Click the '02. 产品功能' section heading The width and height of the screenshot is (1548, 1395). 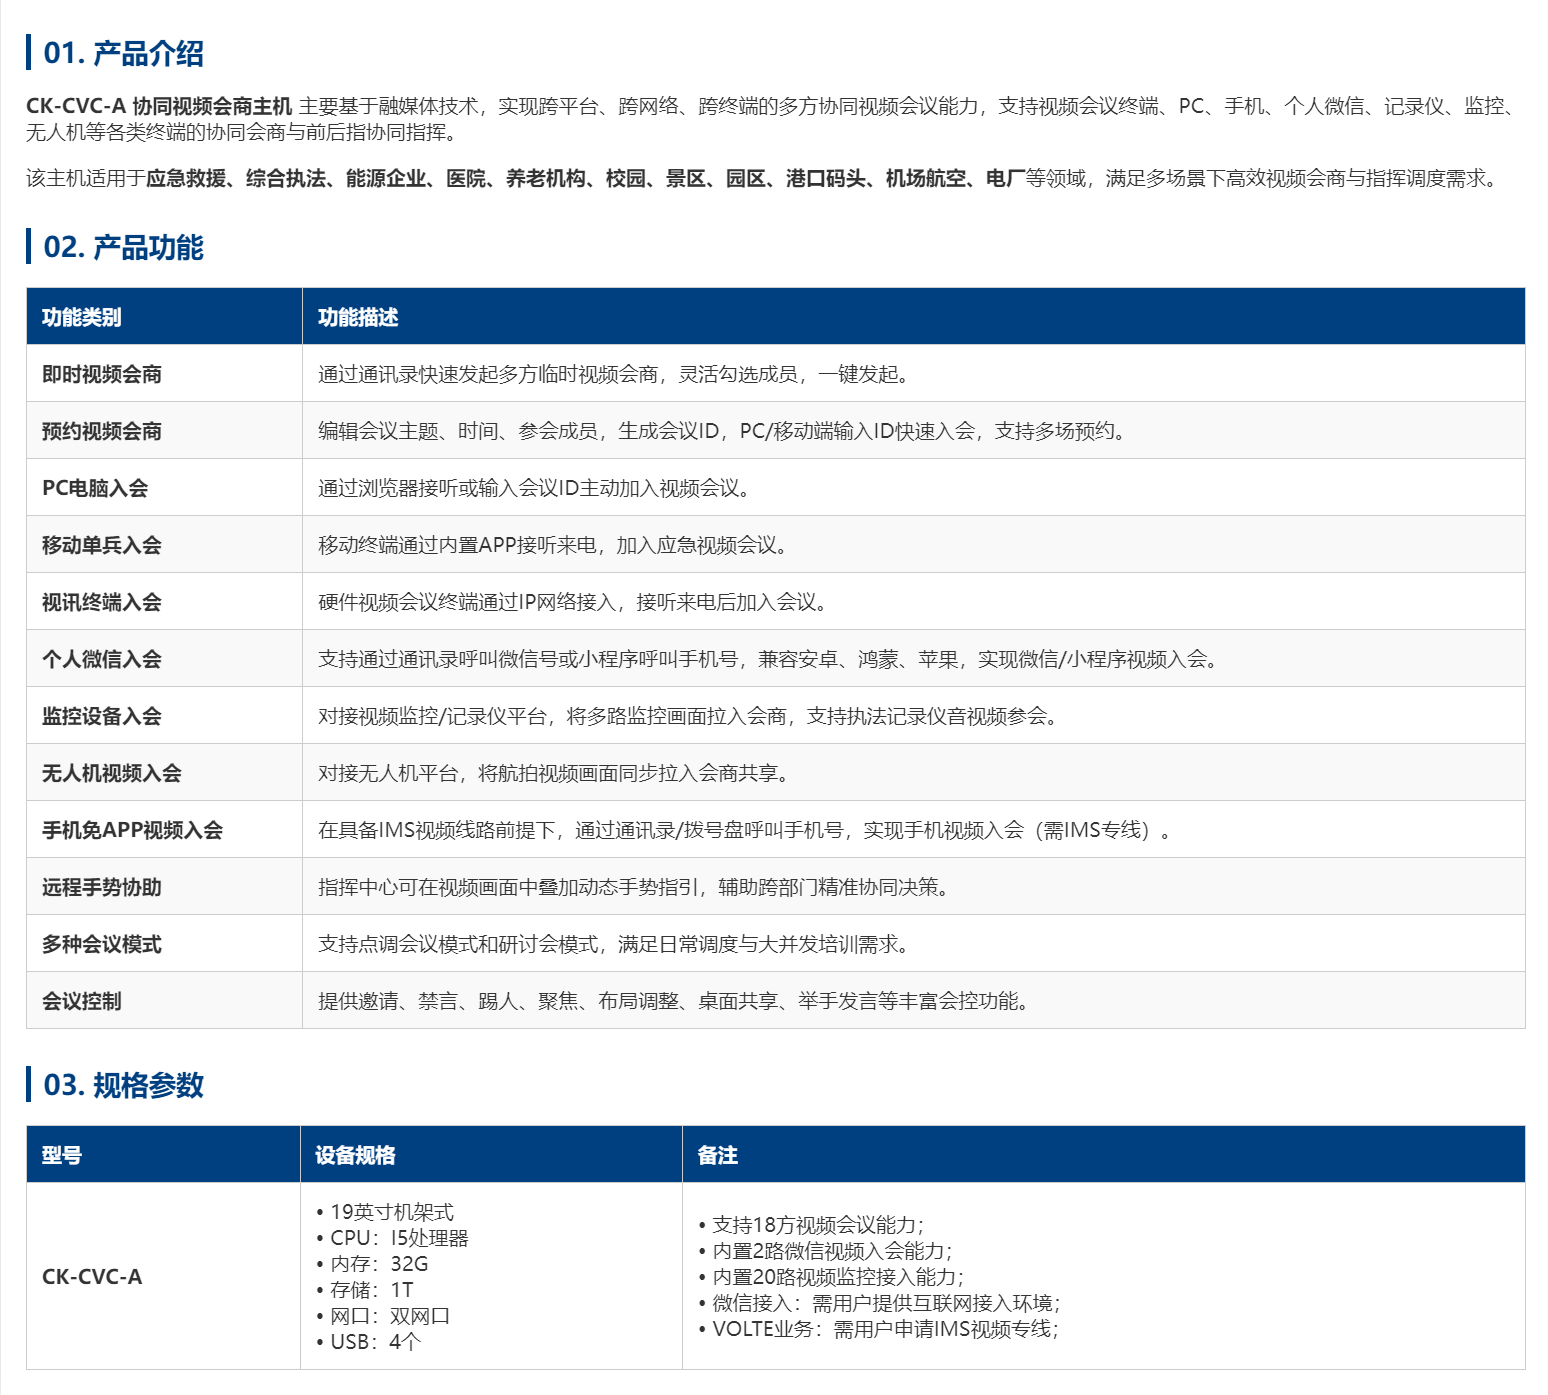123,247
